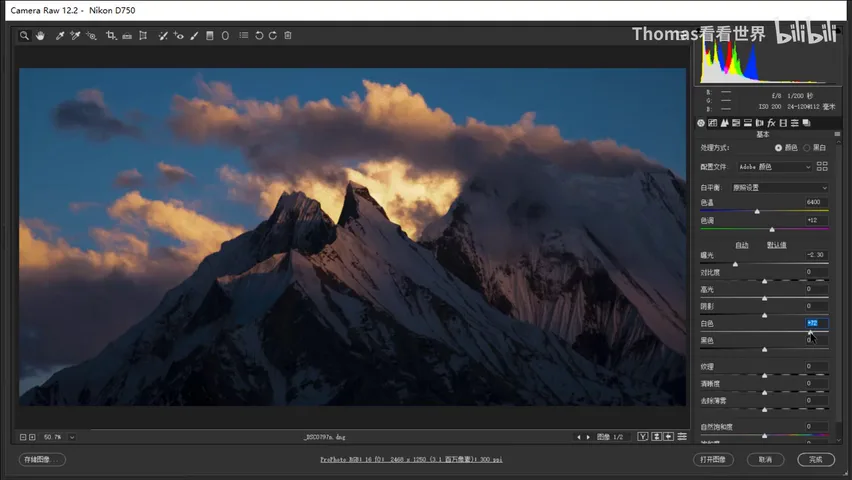
Task: Switch to the fx Effects tab
Action: click(x=771, y=123)
